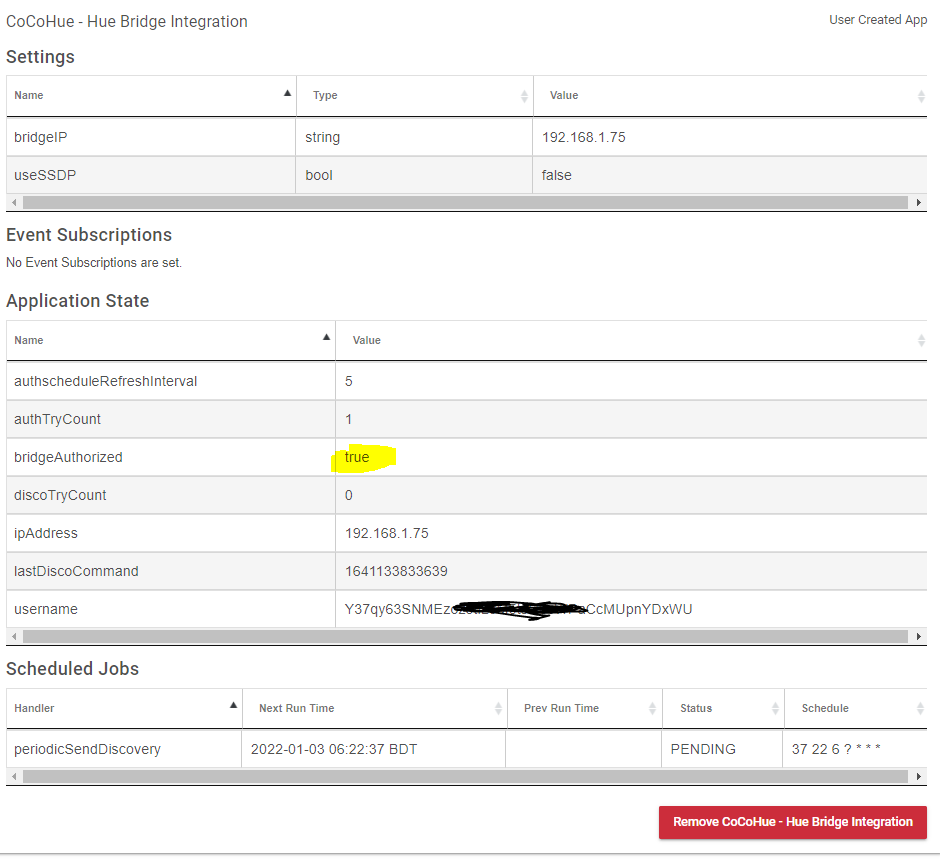Click the Settings table horizontal scrollbar

[x=465, y=203]
